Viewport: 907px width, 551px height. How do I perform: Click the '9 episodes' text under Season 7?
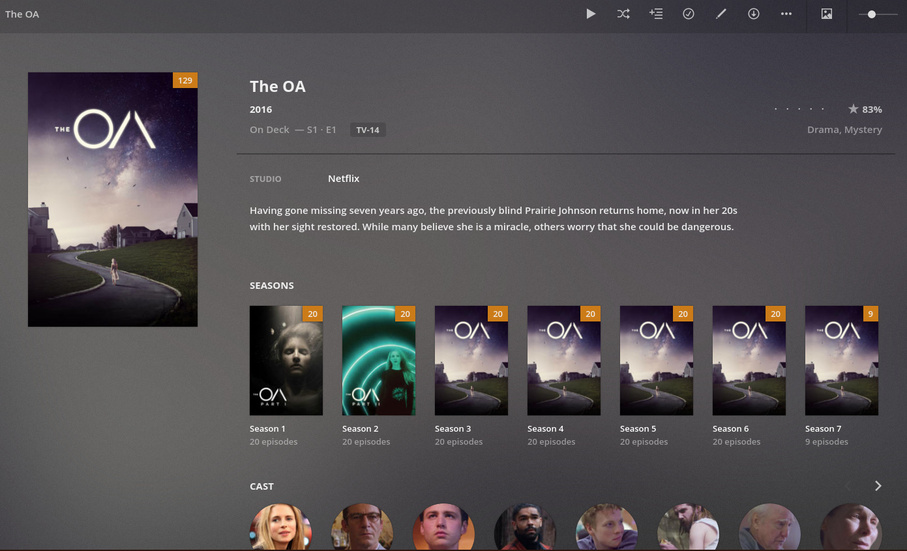(x=827, y=442)
